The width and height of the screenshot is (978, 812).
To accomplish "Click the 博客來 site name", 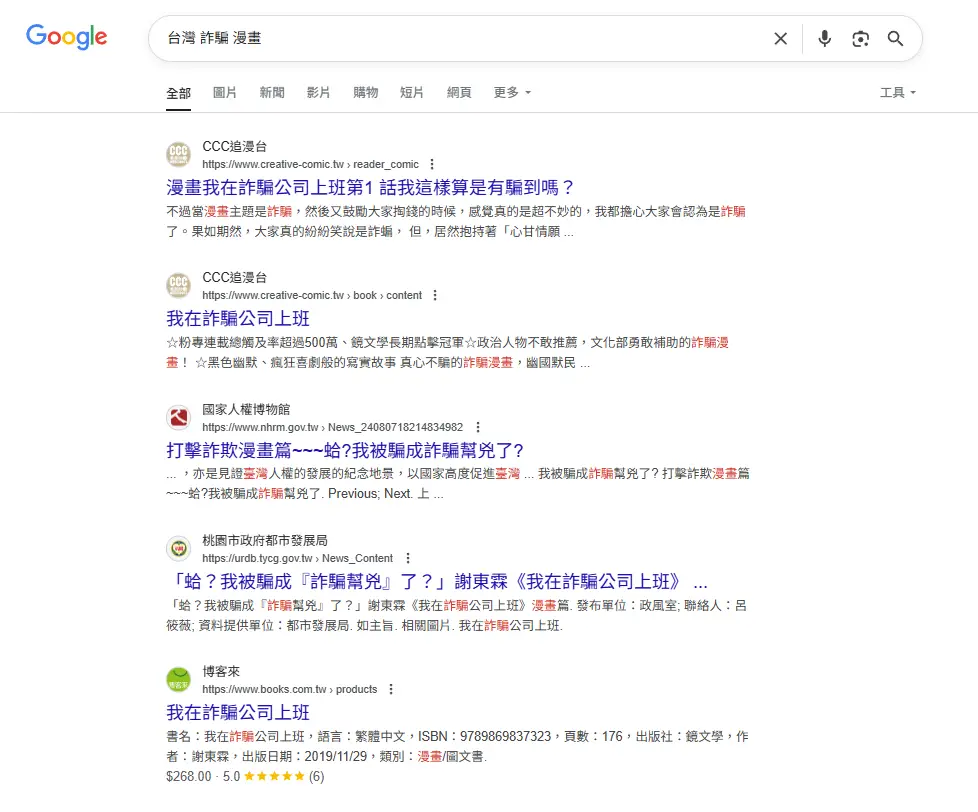I will [x=221, y=671].
